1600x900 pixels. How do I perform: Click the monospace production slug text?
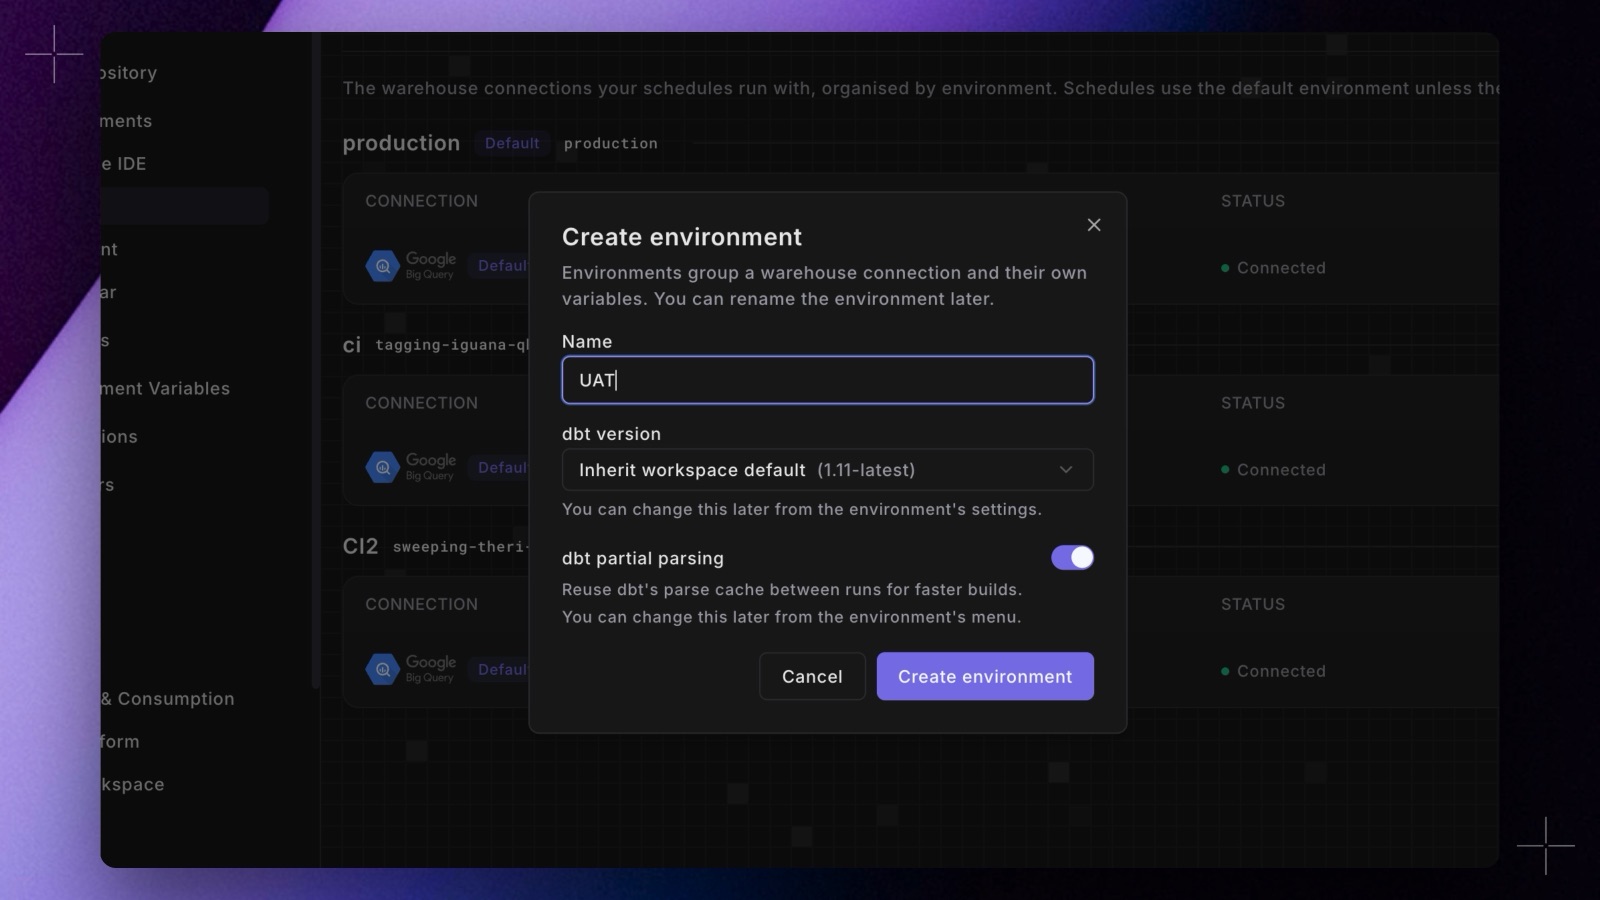(x=611, y=144)
